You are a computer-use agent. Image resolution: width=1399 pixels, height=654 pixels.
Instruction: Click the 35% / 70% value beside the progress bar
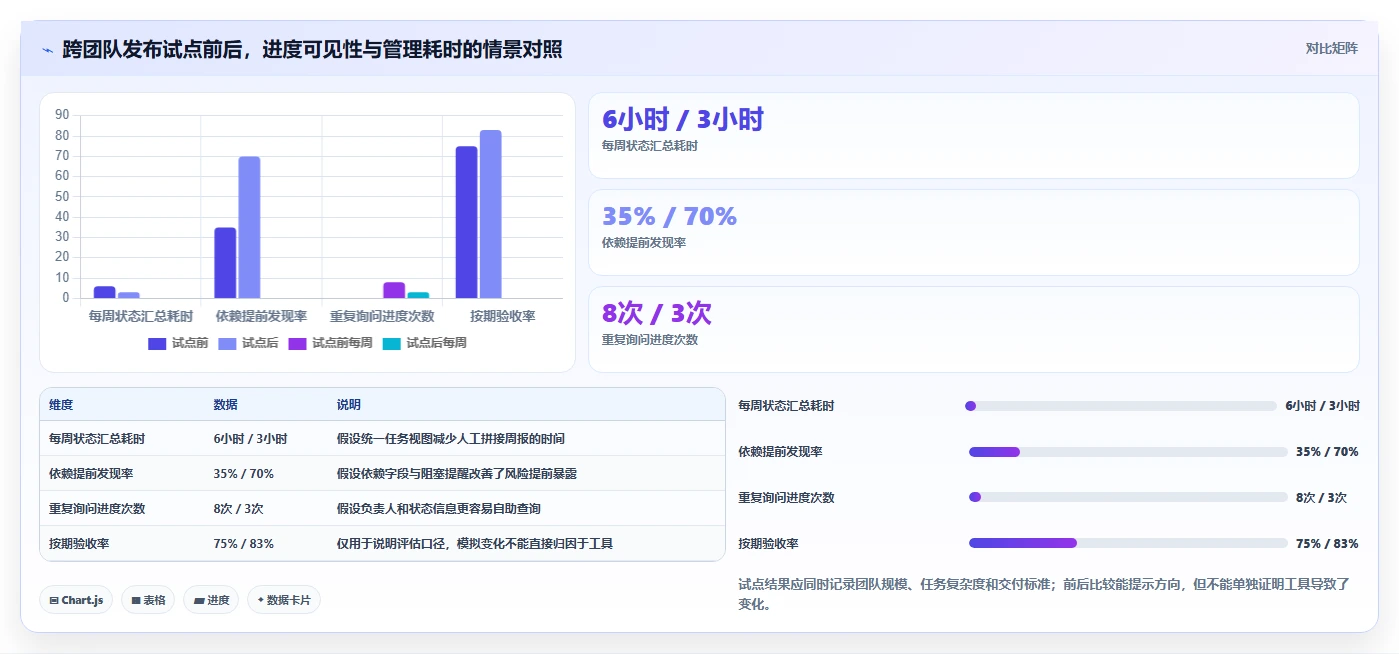tap(1327, 452)
